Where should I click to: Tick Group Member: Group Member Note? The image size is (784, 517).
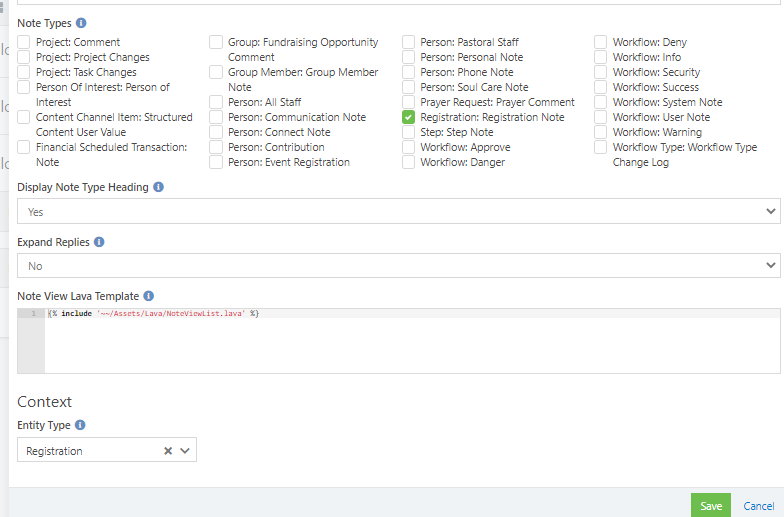coord(216,72)
